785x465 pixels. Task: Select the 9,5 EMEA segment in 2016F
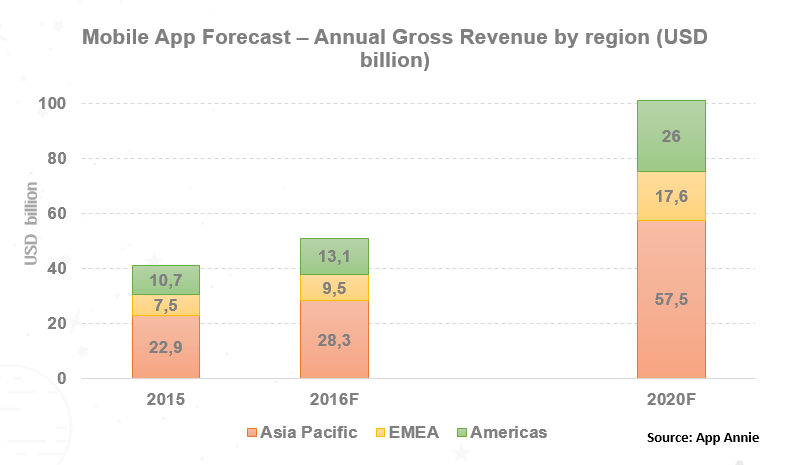334,288
